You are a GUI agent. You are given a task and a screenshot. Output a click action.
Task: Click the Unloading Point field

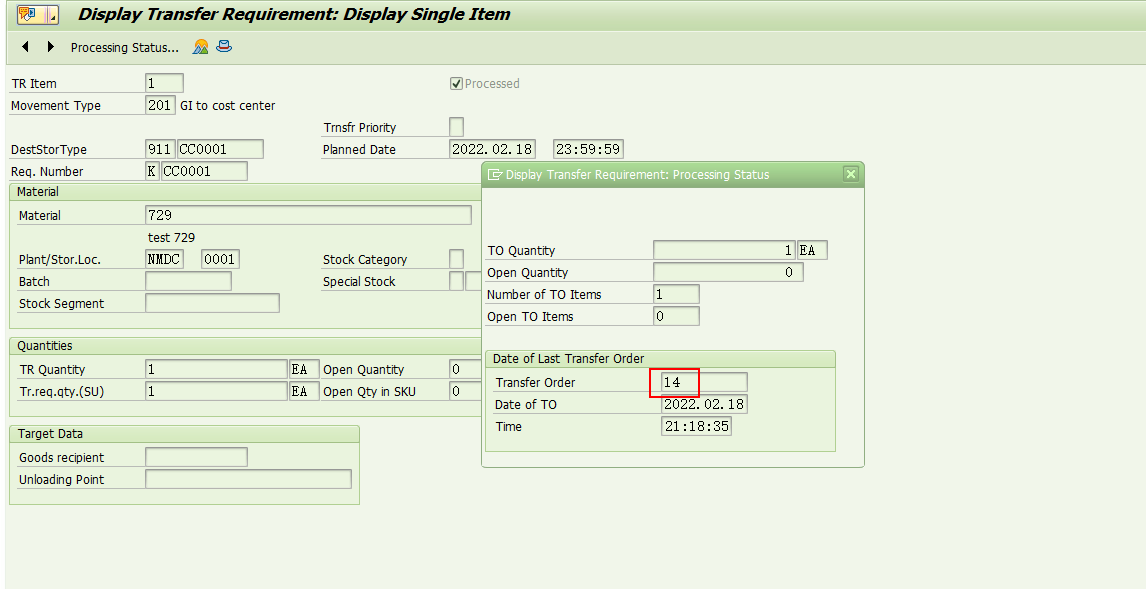[x=248, y=479]
